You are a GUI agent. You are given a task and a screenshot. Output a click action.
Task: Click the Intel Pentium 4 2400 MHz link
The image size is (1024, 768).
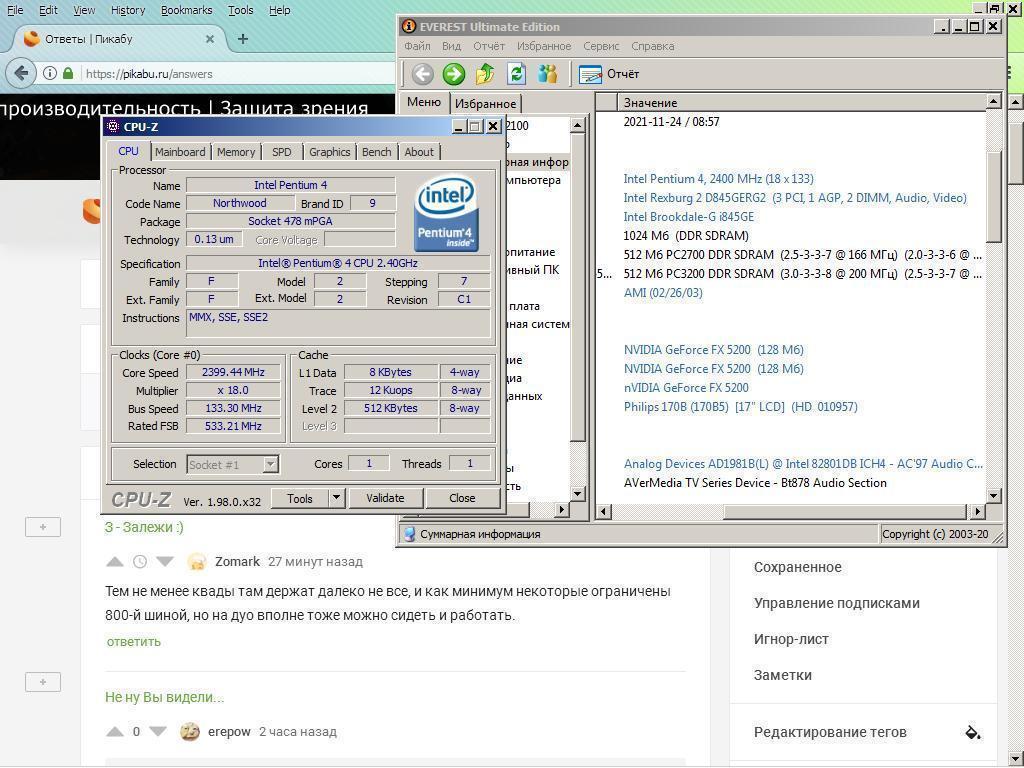click(x=717, y=179)
